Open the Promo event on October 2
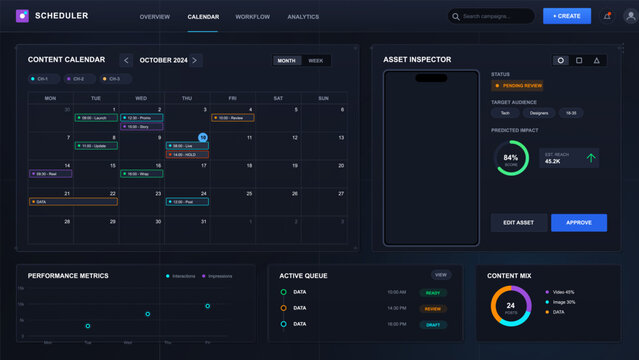The height and width of the screenshot is (360, 639). pos(142,118)
